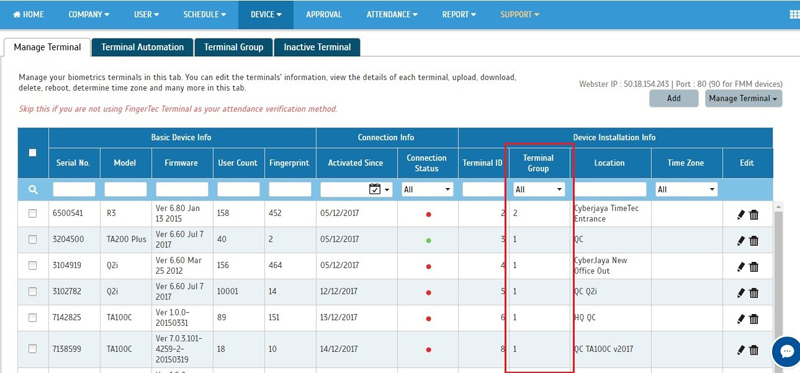The image size is (800, 373).
Task: Go to HOME page
Action: tap(28, 15)
